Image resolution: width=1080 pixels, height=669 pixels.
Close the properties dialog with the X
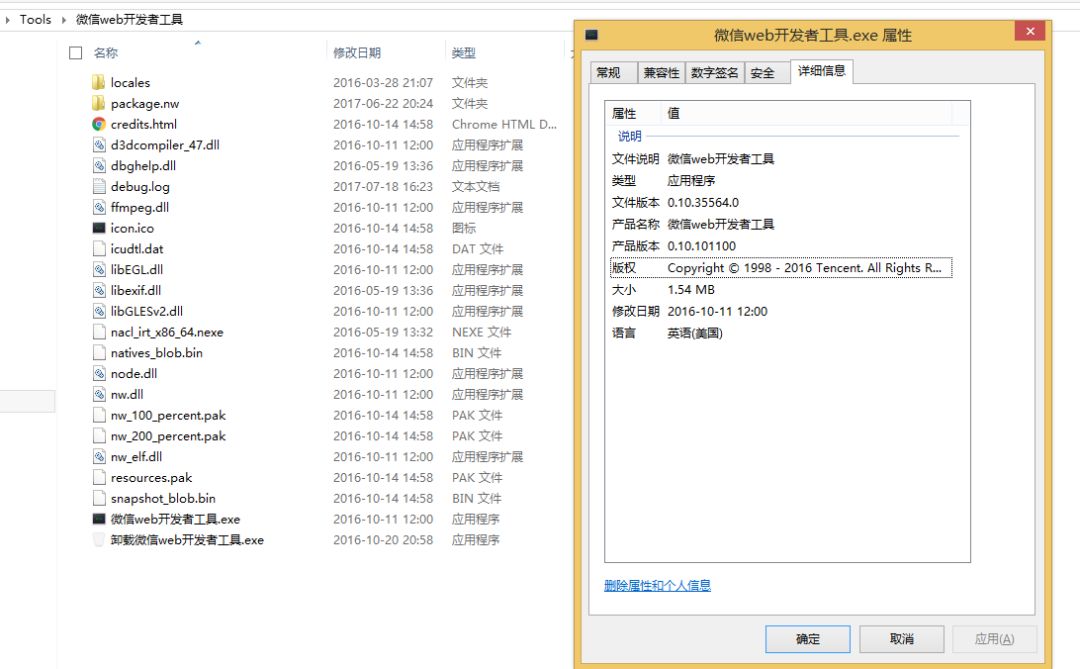point(1030,32)
